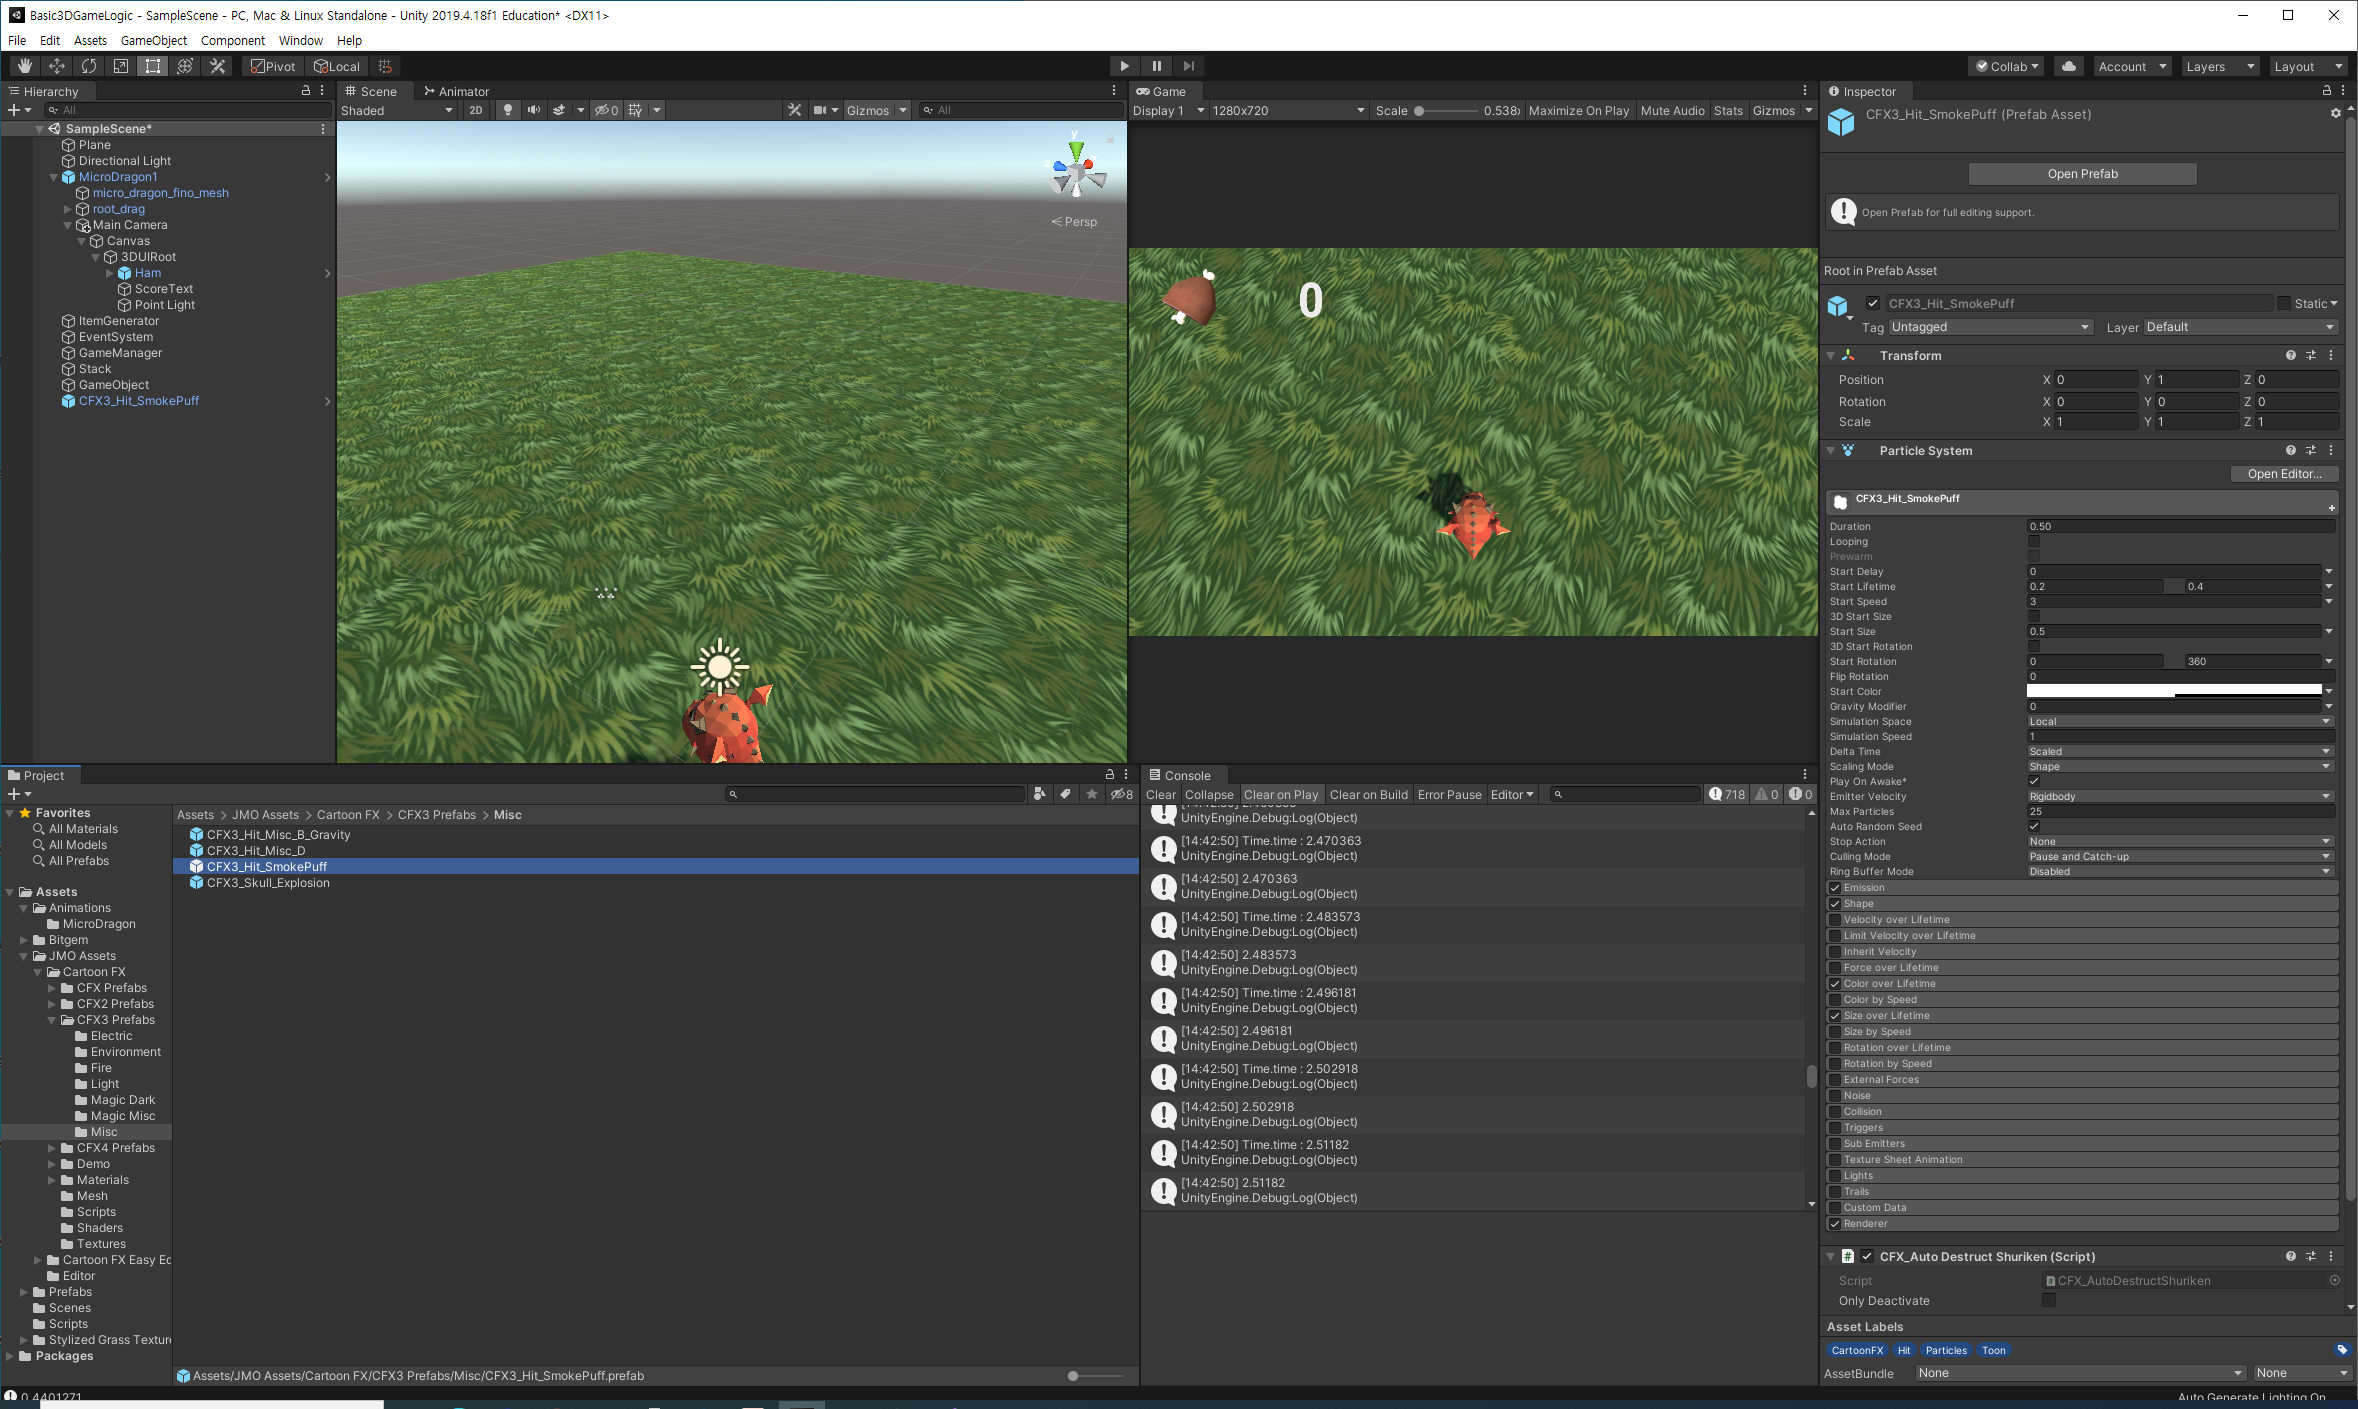Expand the CFX4 Prefabs folder
The image size is (2358, 1409).
click(x=52, y=1148)
